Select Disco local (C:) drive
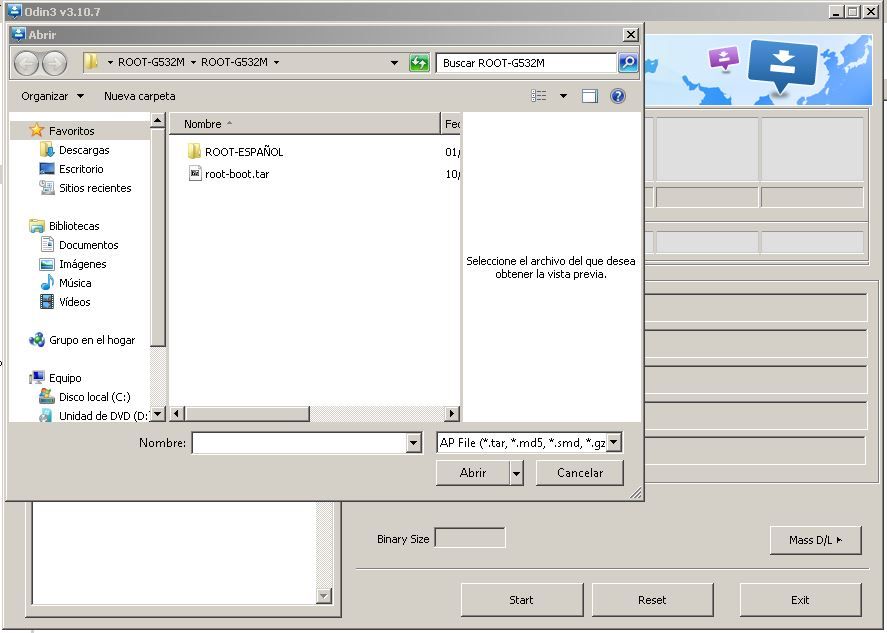This screenshot has width=887, height=633. tap(94, 397)
